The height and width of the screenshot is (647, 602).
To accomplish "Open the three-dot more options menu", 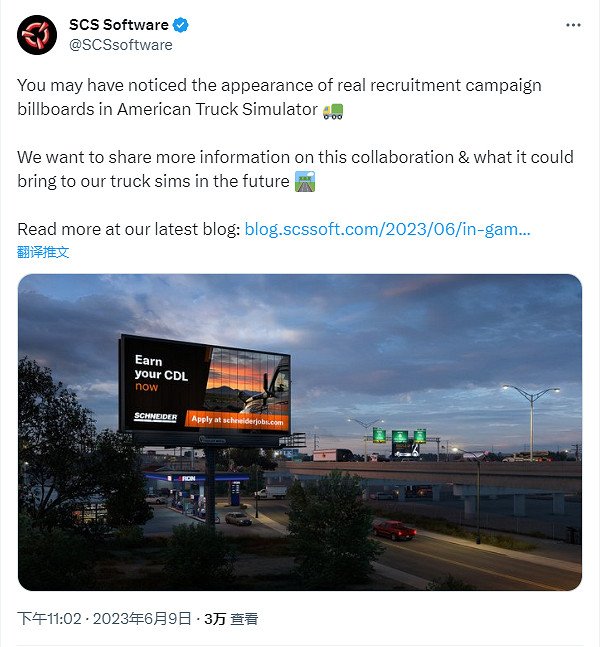I will point(572,25).
